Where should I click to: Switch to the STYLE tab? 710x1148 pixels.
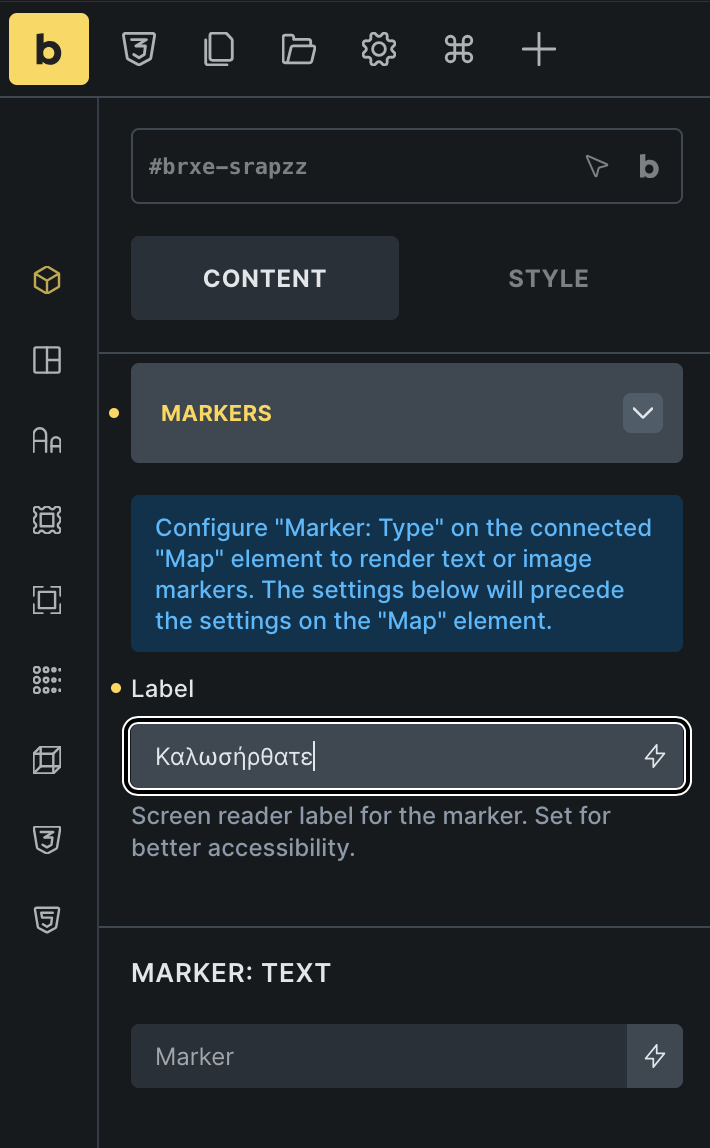tap(548, 278)
